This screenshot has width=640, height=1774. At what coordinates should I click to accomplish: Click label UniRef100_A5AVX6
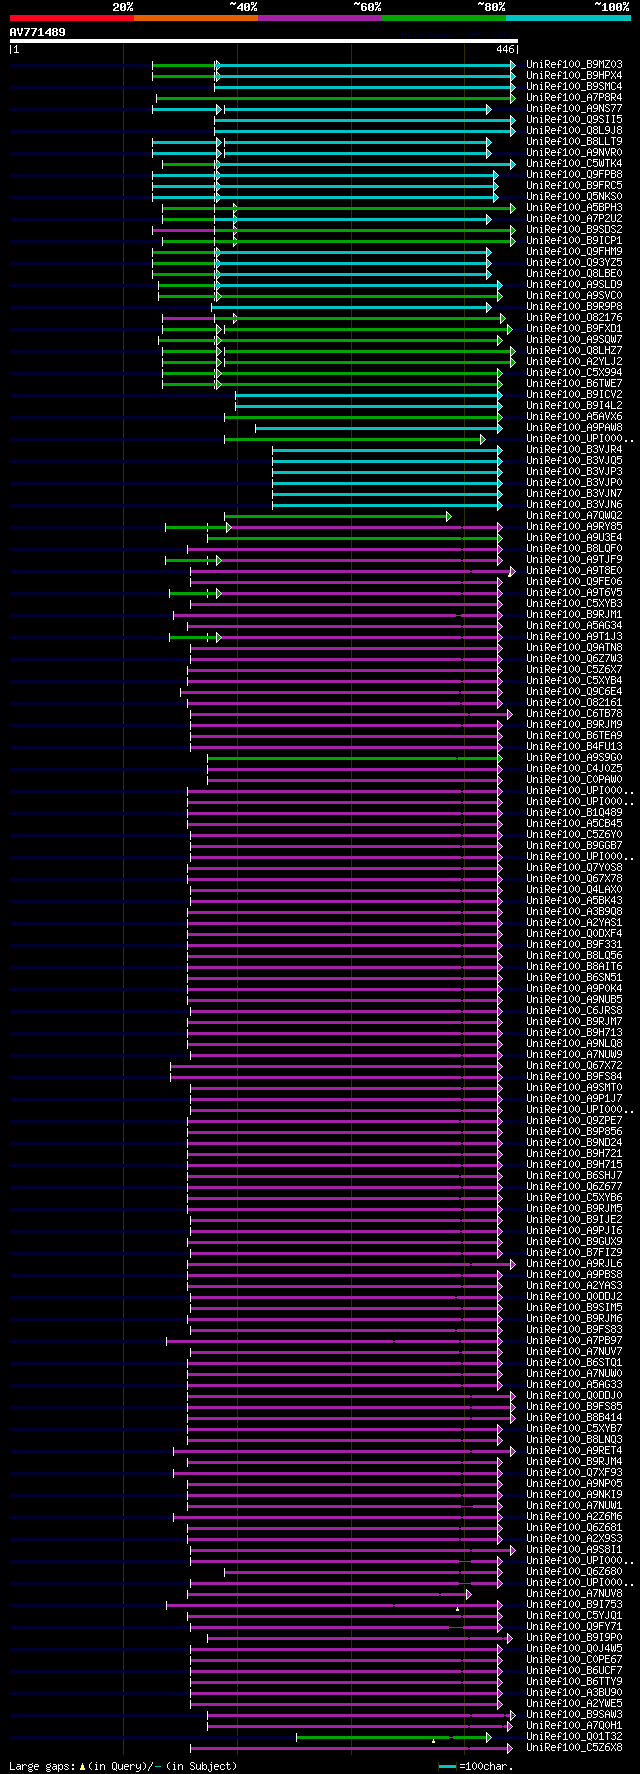[574, 417]
